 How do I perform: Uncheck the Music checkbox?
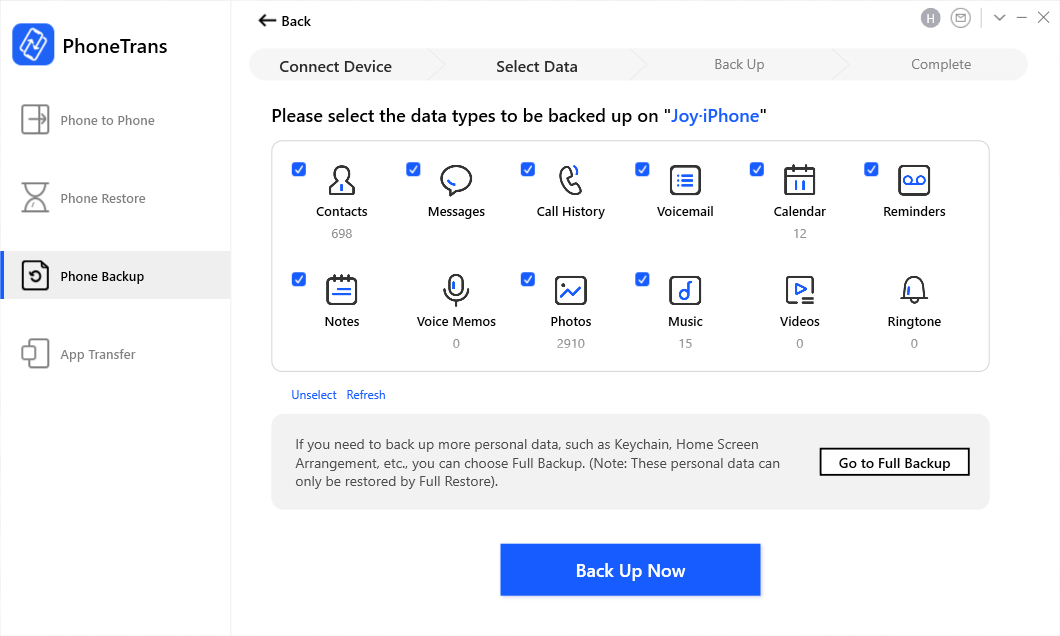coord(642,279)
